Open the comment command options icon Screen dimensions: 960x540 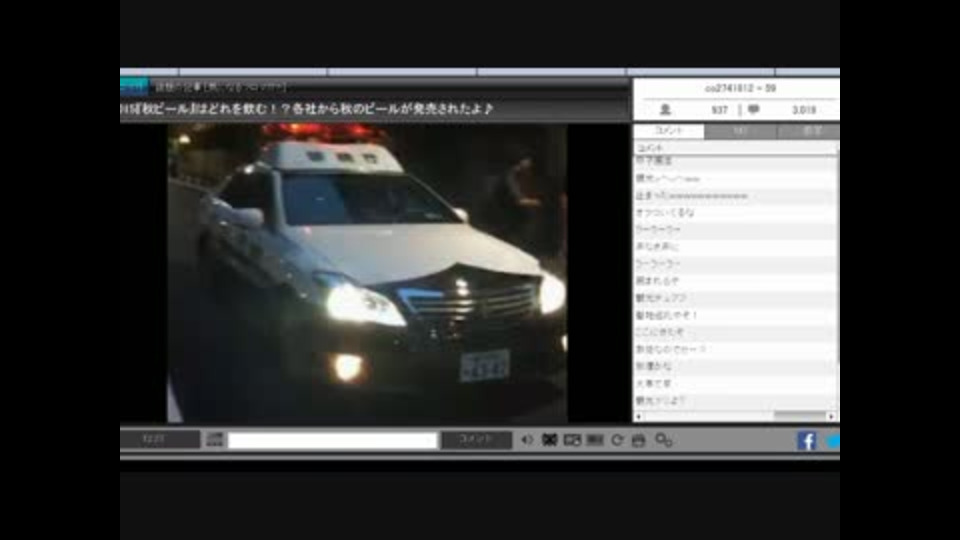click(214, 439)
